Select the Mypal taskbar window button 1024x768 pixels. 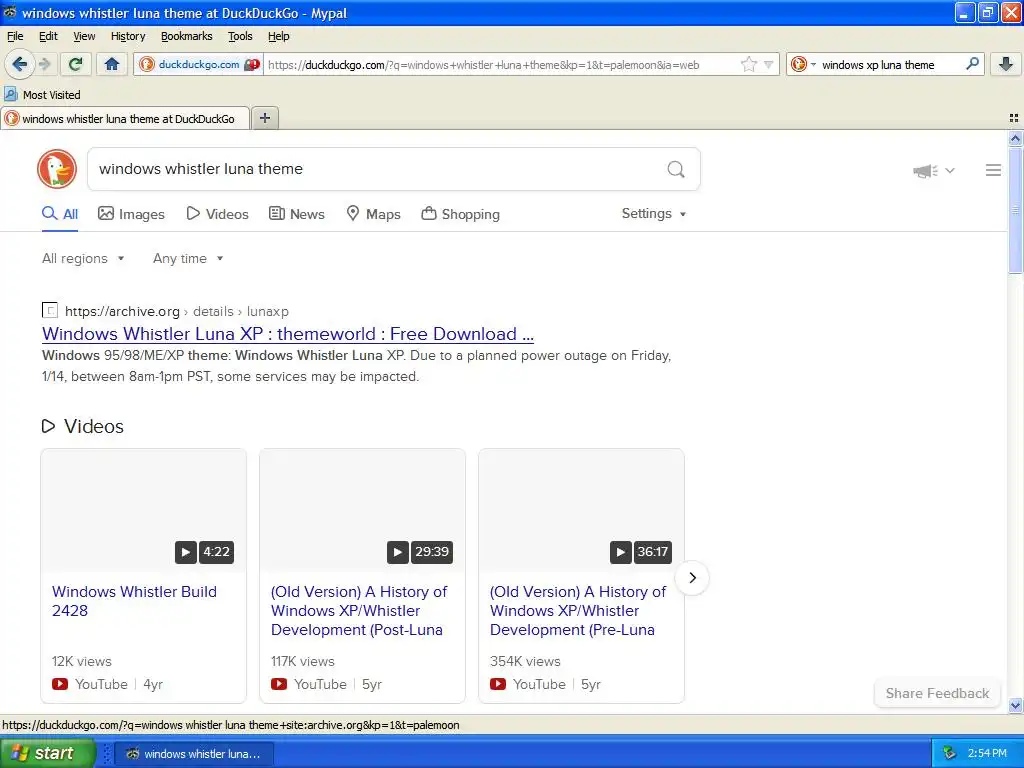194,754
